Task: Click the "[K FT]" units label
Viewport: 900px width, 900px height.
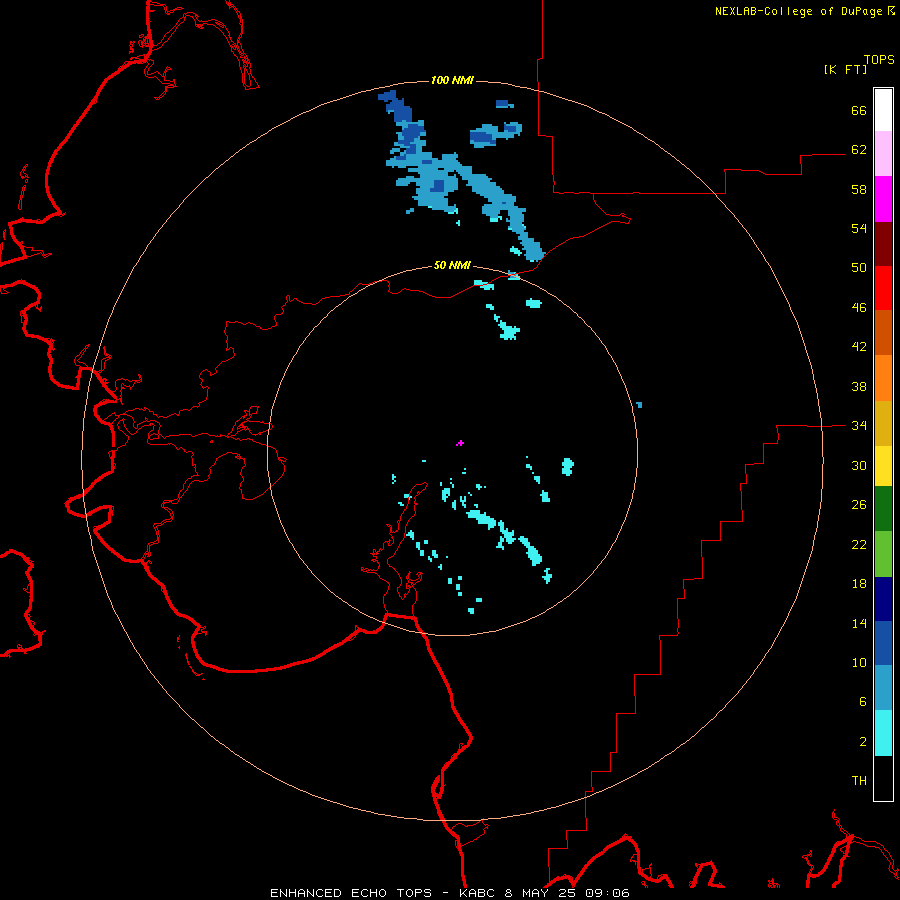Action: 845,69
